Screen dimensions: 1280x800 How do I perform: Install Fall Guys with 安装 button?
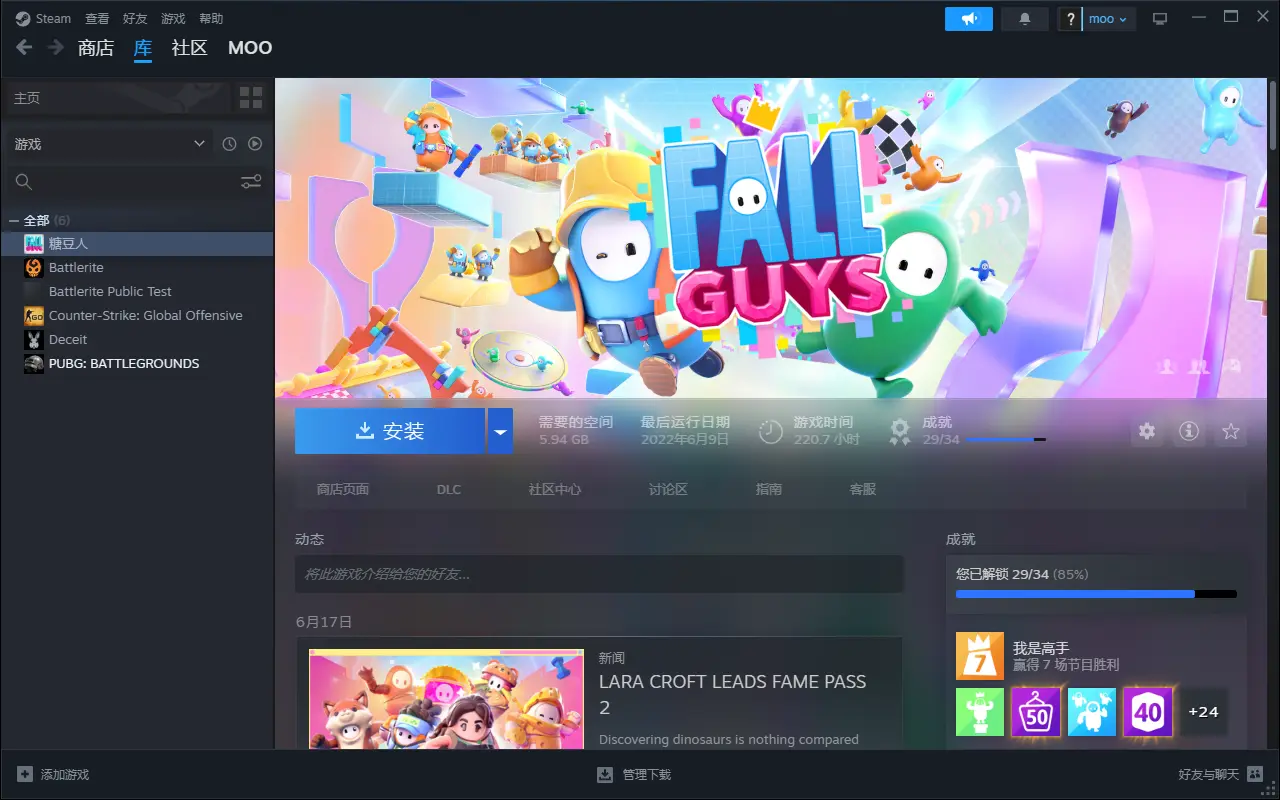[390, 431]
